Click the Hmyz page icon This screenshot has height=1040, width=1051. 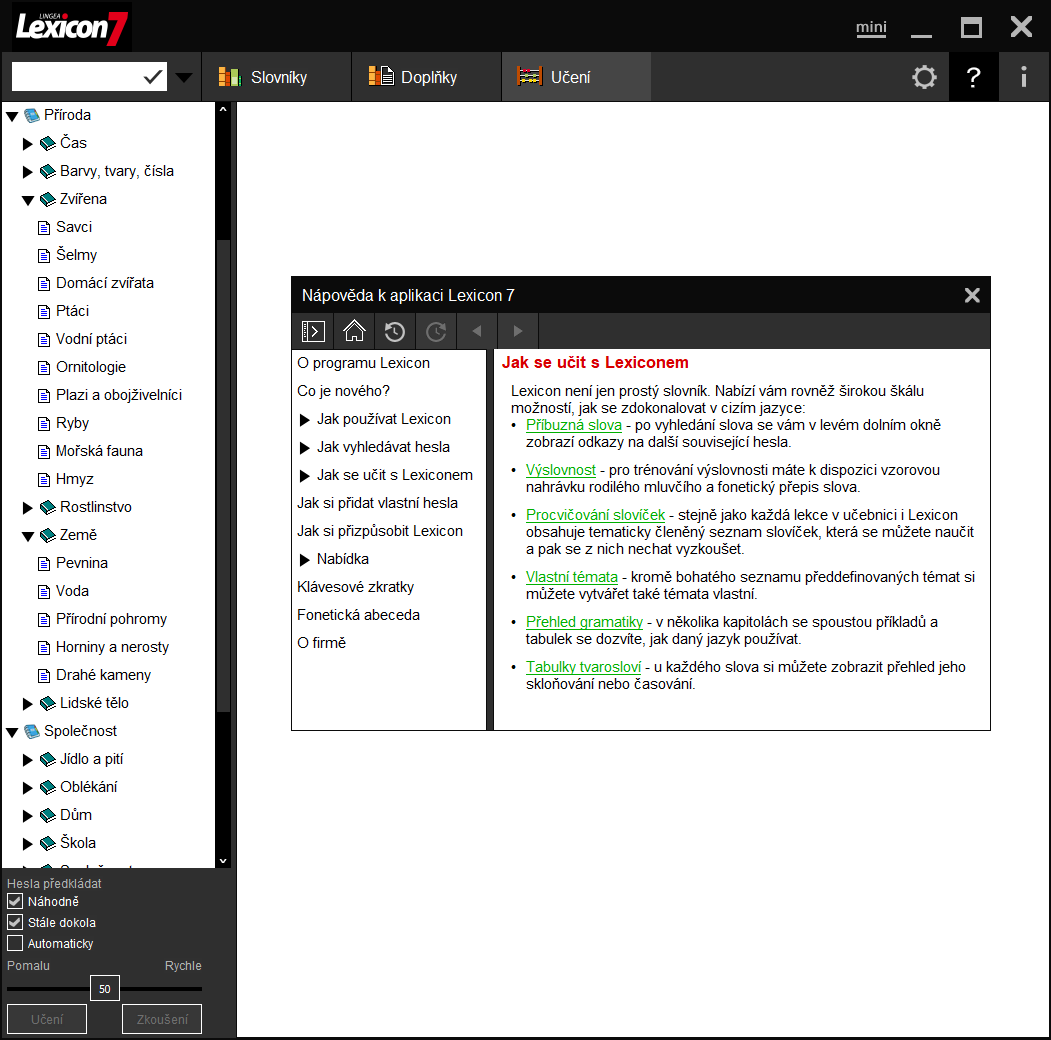44,480
